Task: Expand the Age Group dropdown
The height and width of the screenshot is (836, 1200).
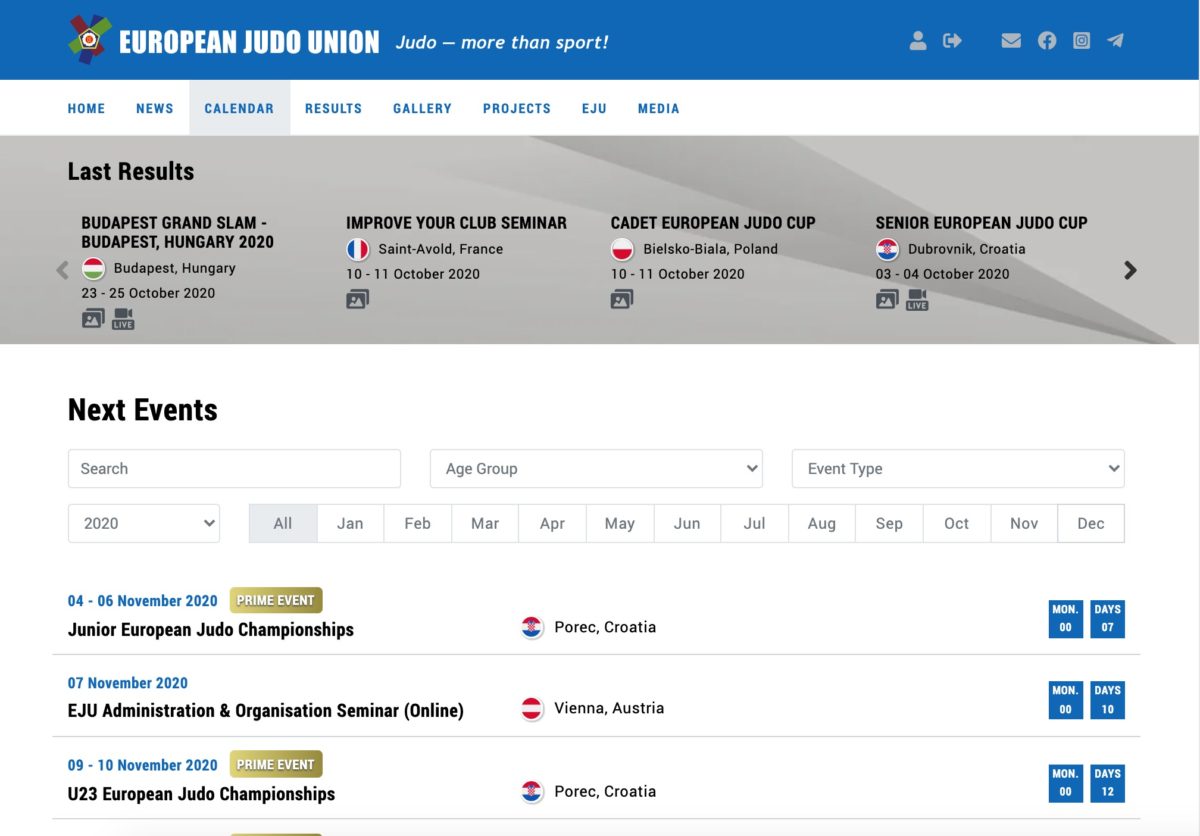Action: pos(596,469)
